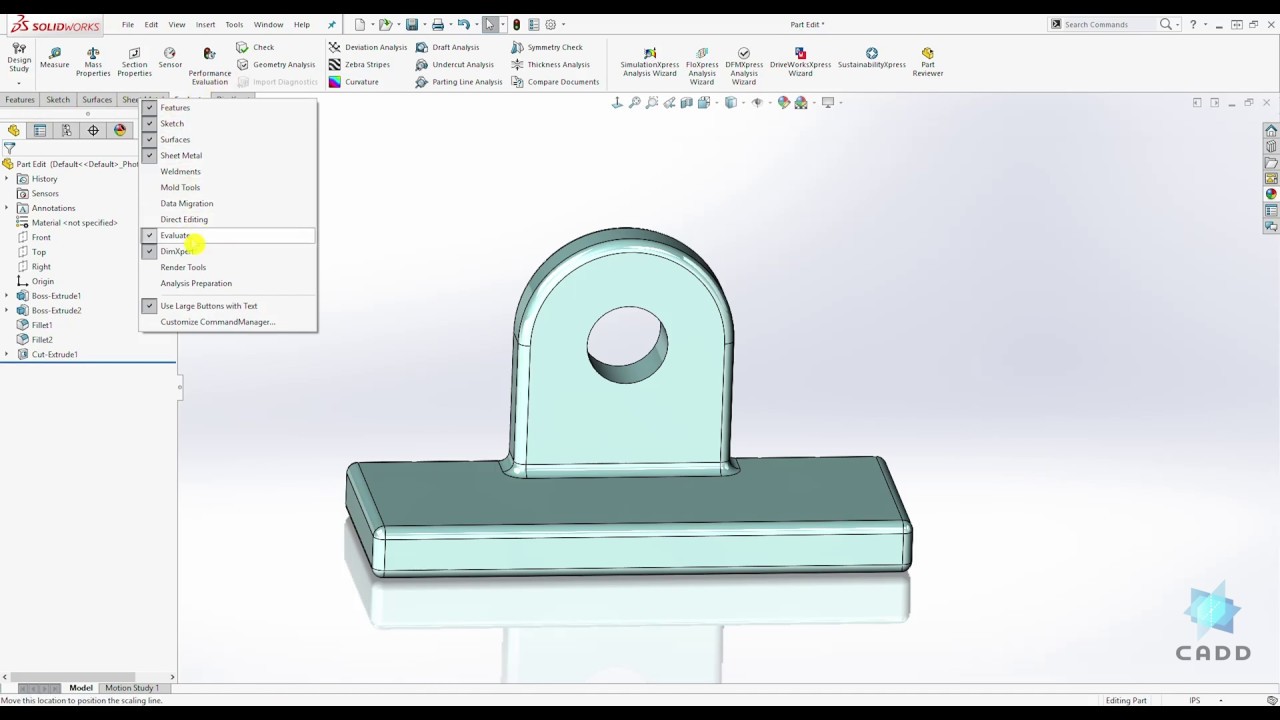The width and height of the screenshot is (1280, 720).
Task: Switch to ConfigurationManager tab icon
Action: (x=66, y=130)
